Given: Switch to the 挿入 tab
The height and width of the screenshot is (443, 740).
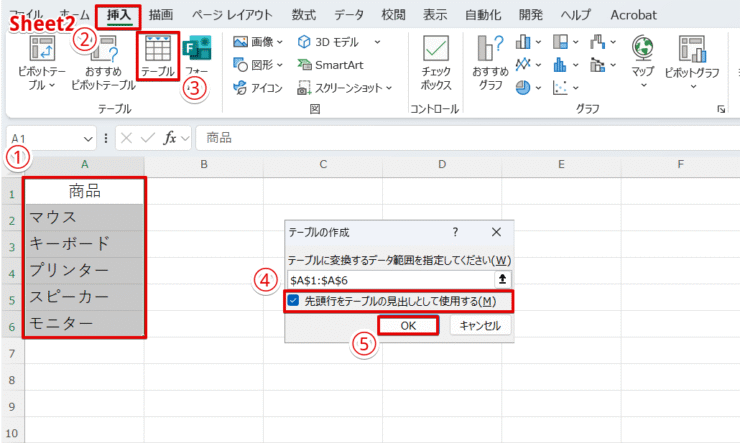Looking at the screenshot, I should tap(118, 15).
